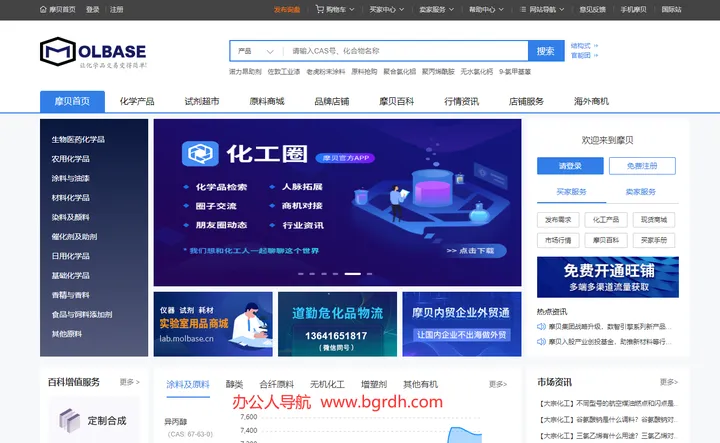Open the 试剂超市 navigation tab
Viewport: 720px width, 443px height.
[x=202, y=101]
